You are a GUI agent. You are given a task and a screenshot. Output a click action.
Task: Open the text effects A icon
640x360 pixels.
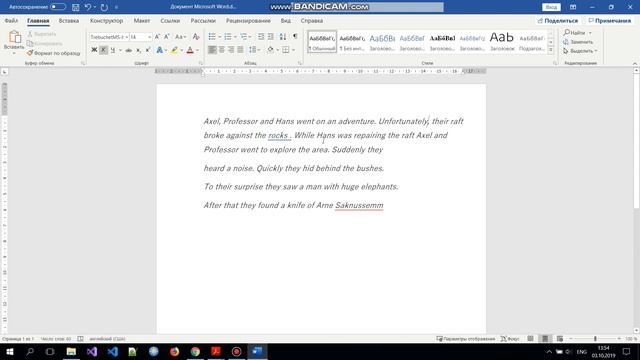[x=159, y=50]
